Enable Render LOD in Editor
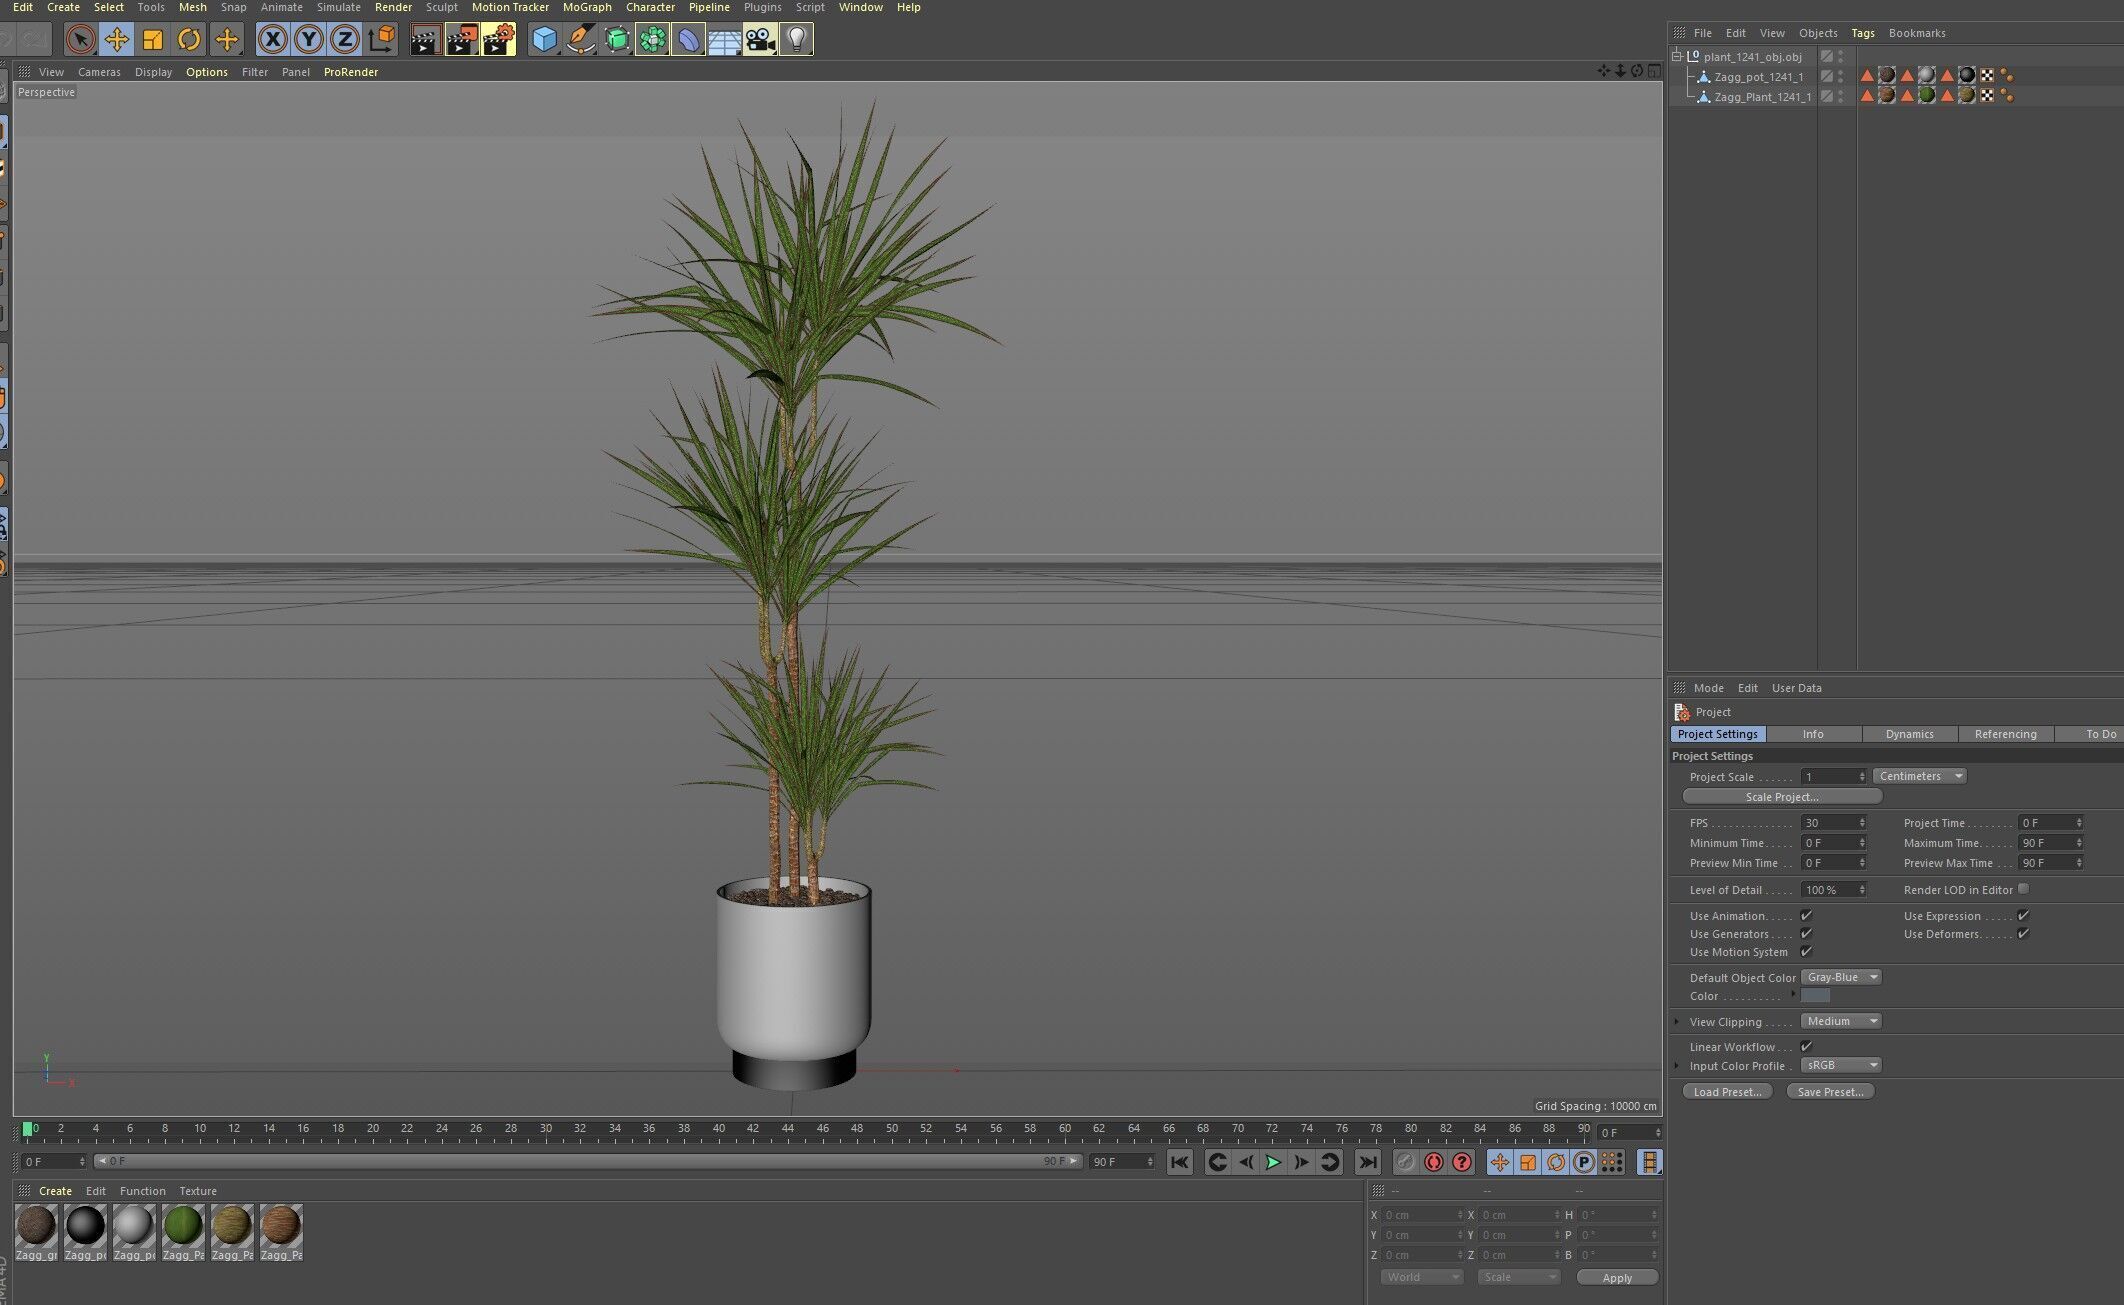Viewport: 2124px width, 1305px height. [2023, 889]
